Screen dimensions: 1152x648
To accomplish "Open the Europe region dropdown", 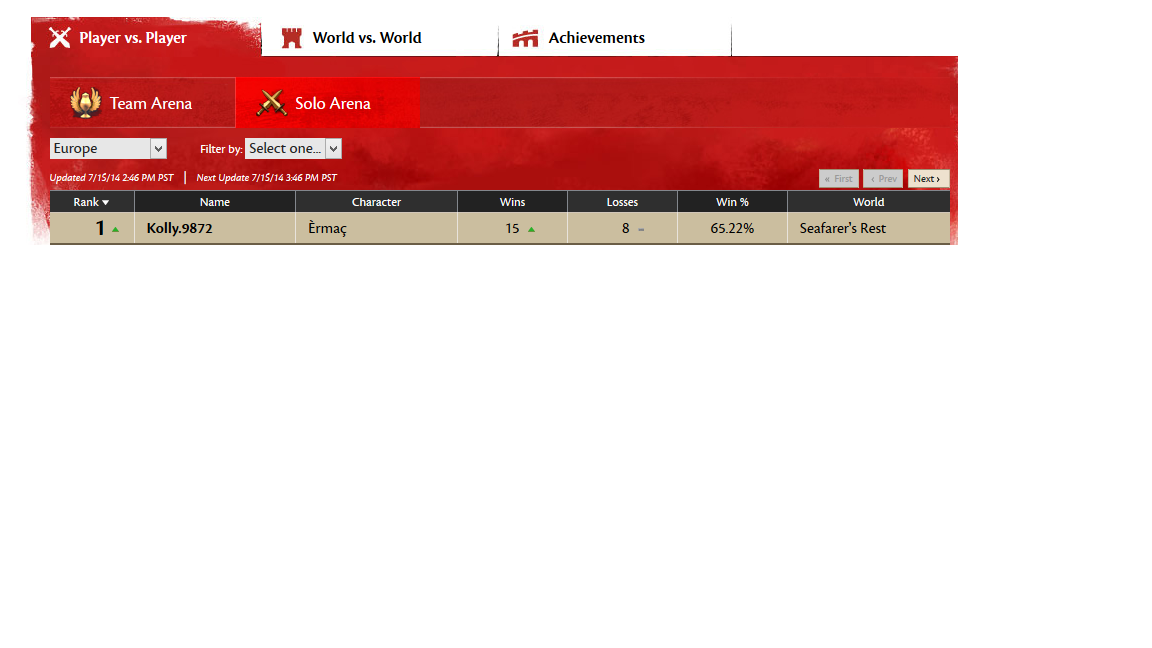I will (x=108, y=148).
